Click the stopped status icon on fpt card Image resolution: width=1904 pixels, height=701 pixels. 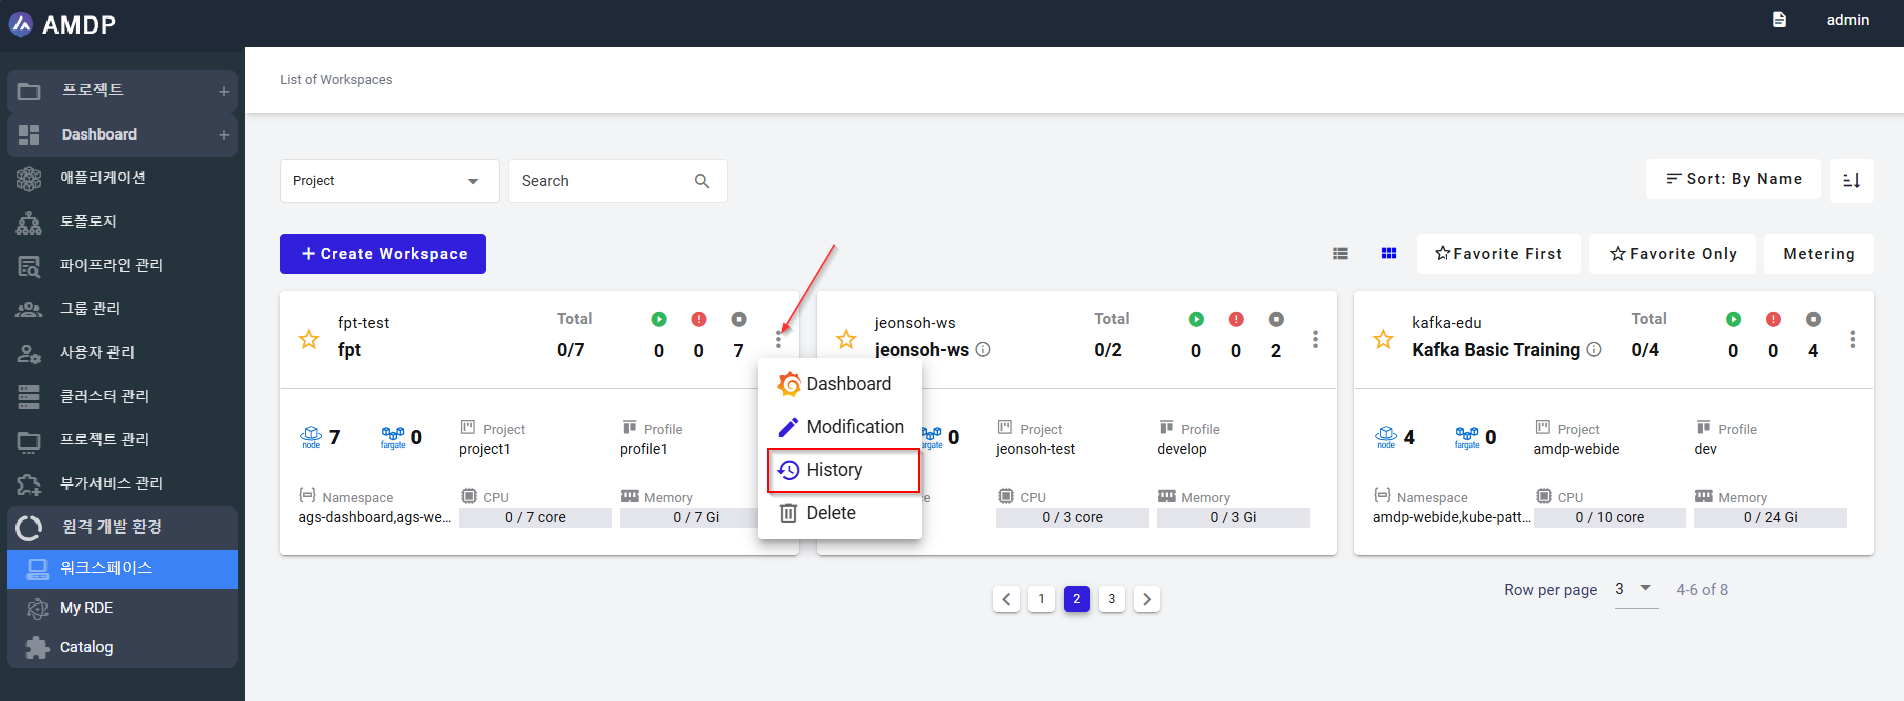point(739,319)
